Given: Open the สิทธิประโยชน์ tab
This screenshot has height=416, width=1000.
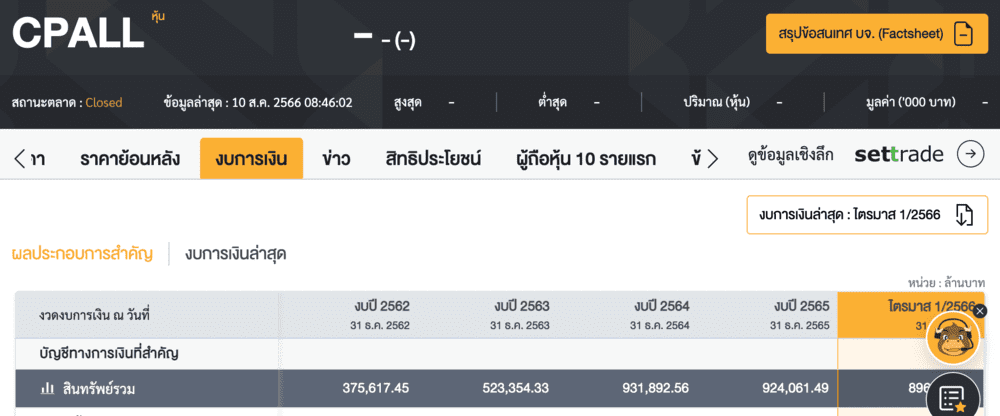Looking at the screenshot, I should click(x=433, y=158).
